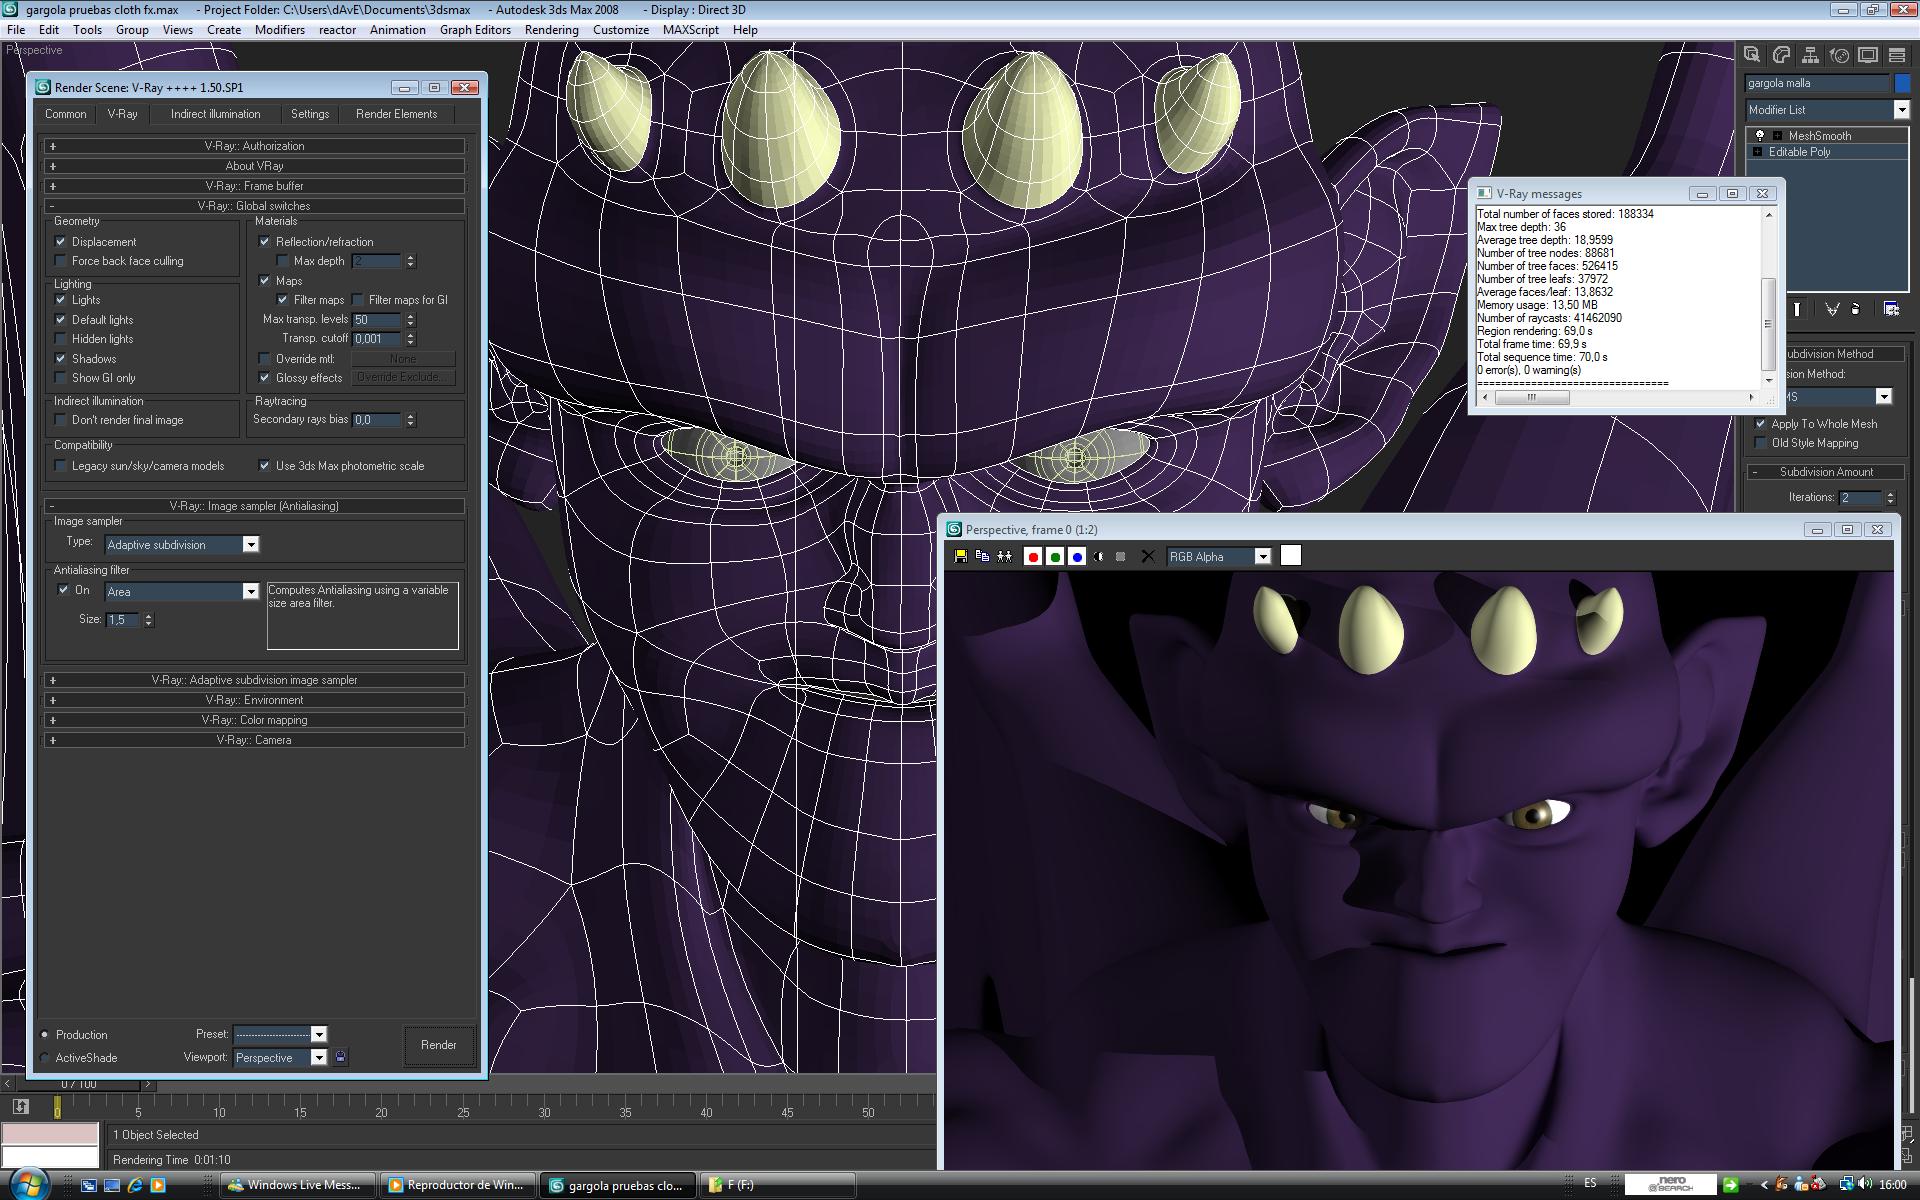Open the Display command panel tab
Image resolution: width=1920 pixels, height=1200 pixels.
point(1867,56)
